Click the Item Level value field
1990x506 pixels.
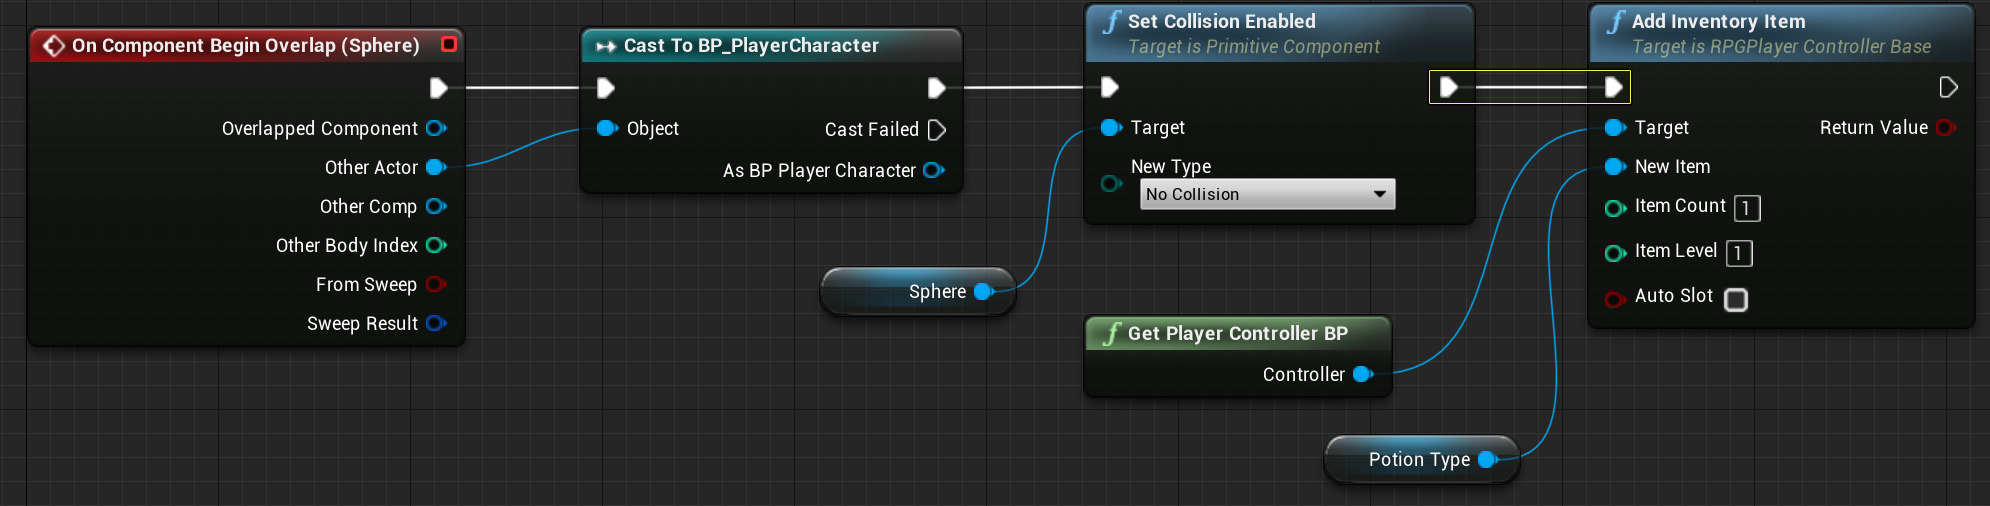(1738, 253)
